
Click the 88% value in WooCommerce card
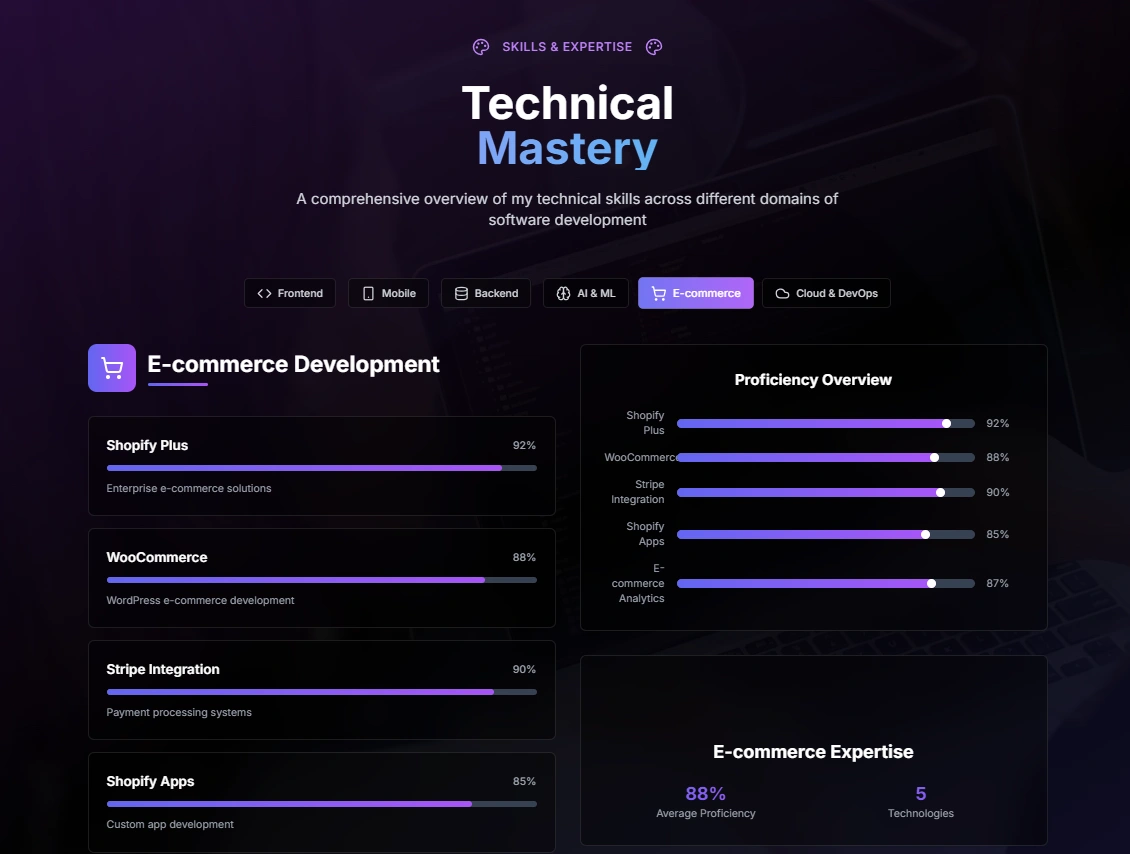click(524, 557)
